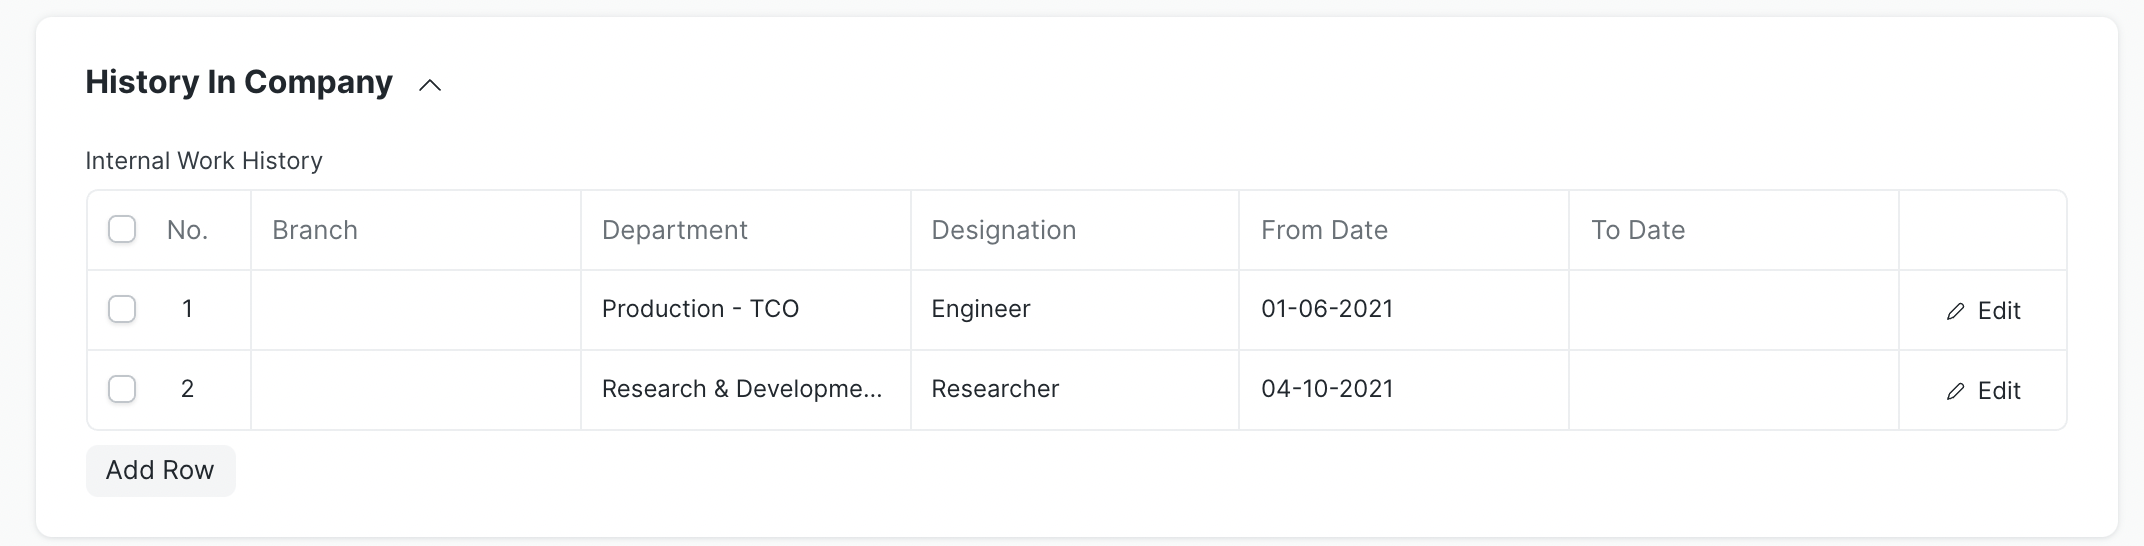2144x546 pixels.
Task: Collapse the History In Company section chevron
Action: coord(430,86)
